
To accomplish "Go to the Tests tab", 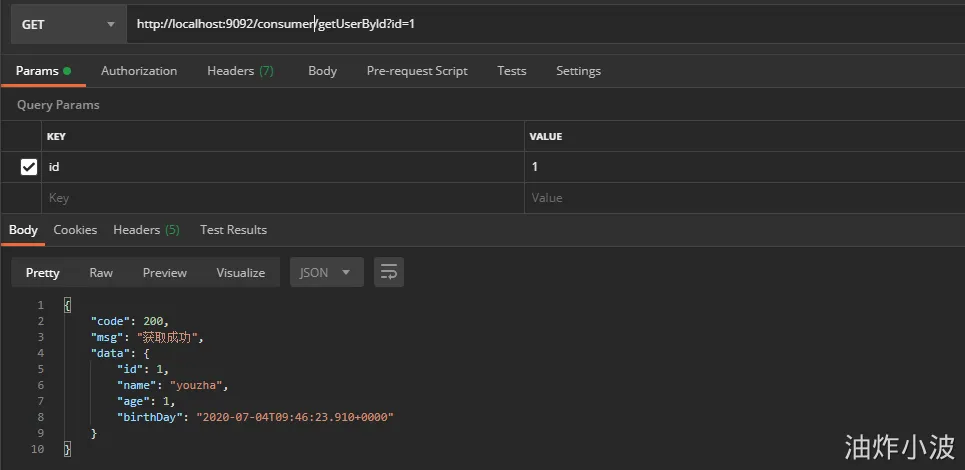I will click(x=511, y=71).
